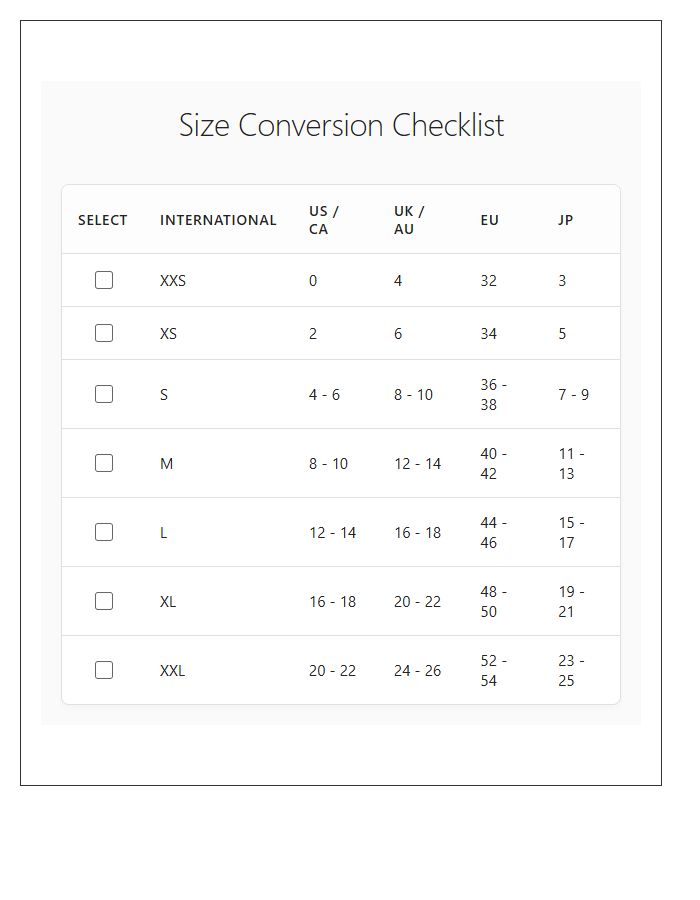Viewport: 700px width, 900px height.
Task: Select the XXS row label
Action: click(174, 280)
